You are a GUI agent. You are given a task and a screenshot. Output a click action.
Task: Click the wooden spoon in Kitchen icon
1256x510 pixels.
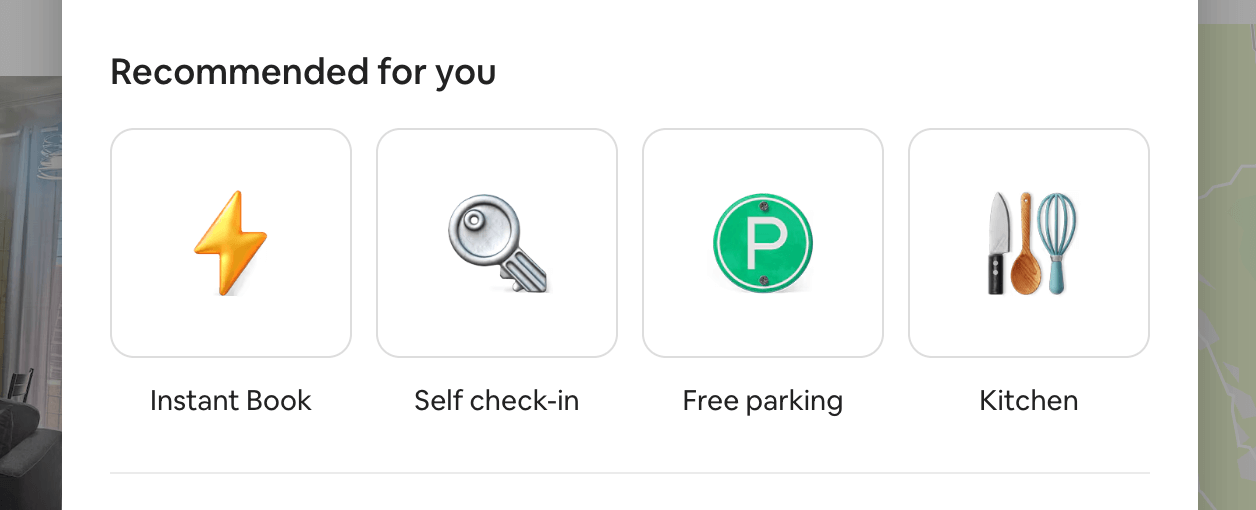1025,245
